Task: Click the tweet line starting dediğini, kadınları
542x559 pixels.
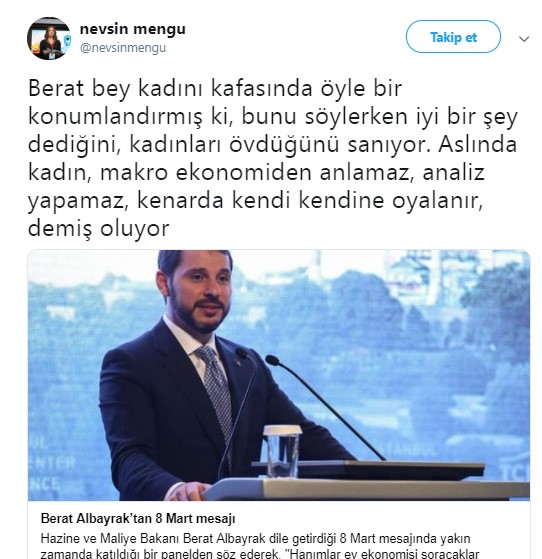Action: pyautogui.click(x=272, y=144)
